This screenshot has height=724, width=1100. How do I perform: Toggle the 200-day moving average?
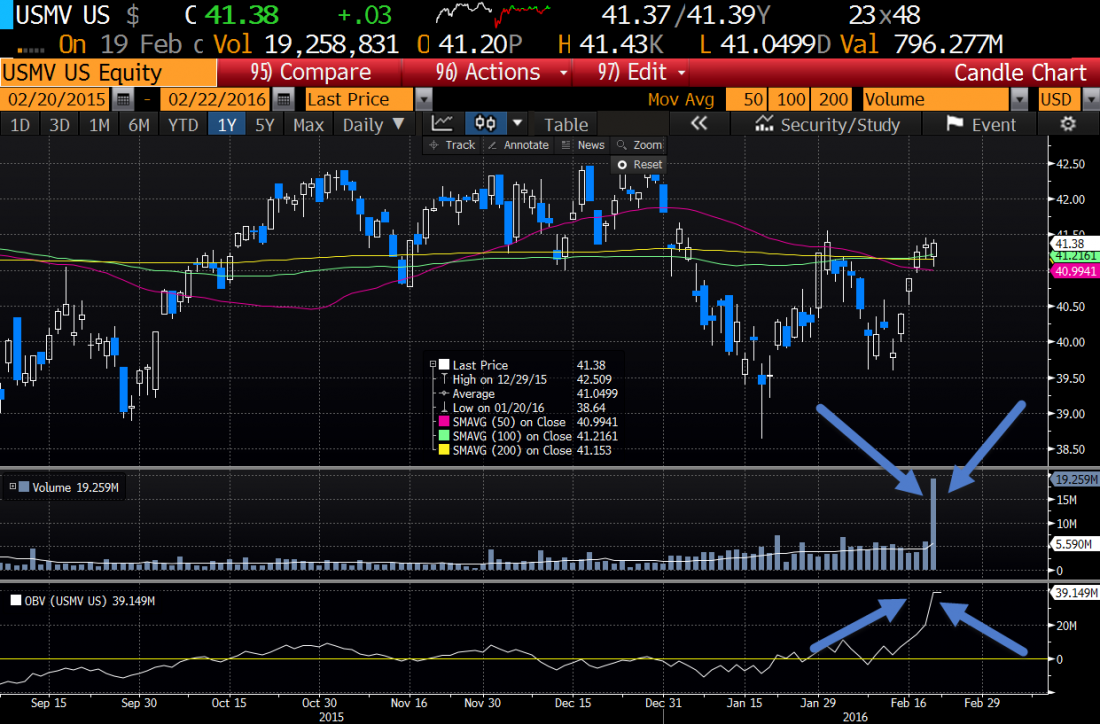pos(834,99)
